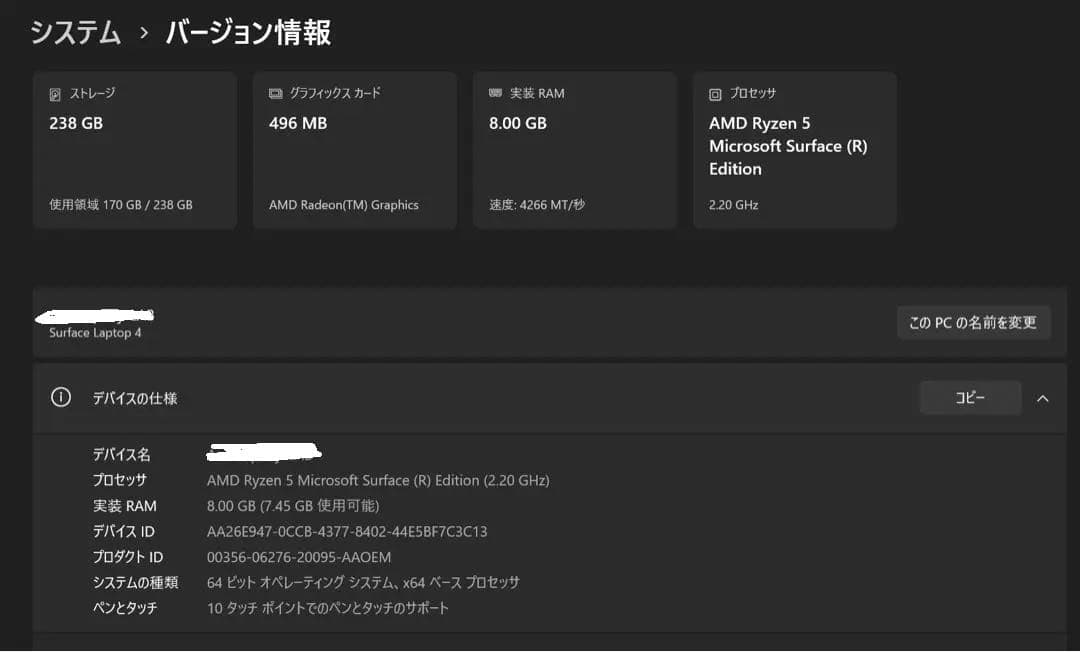Click the 実装 RAM memory icon

coord(493,92)
